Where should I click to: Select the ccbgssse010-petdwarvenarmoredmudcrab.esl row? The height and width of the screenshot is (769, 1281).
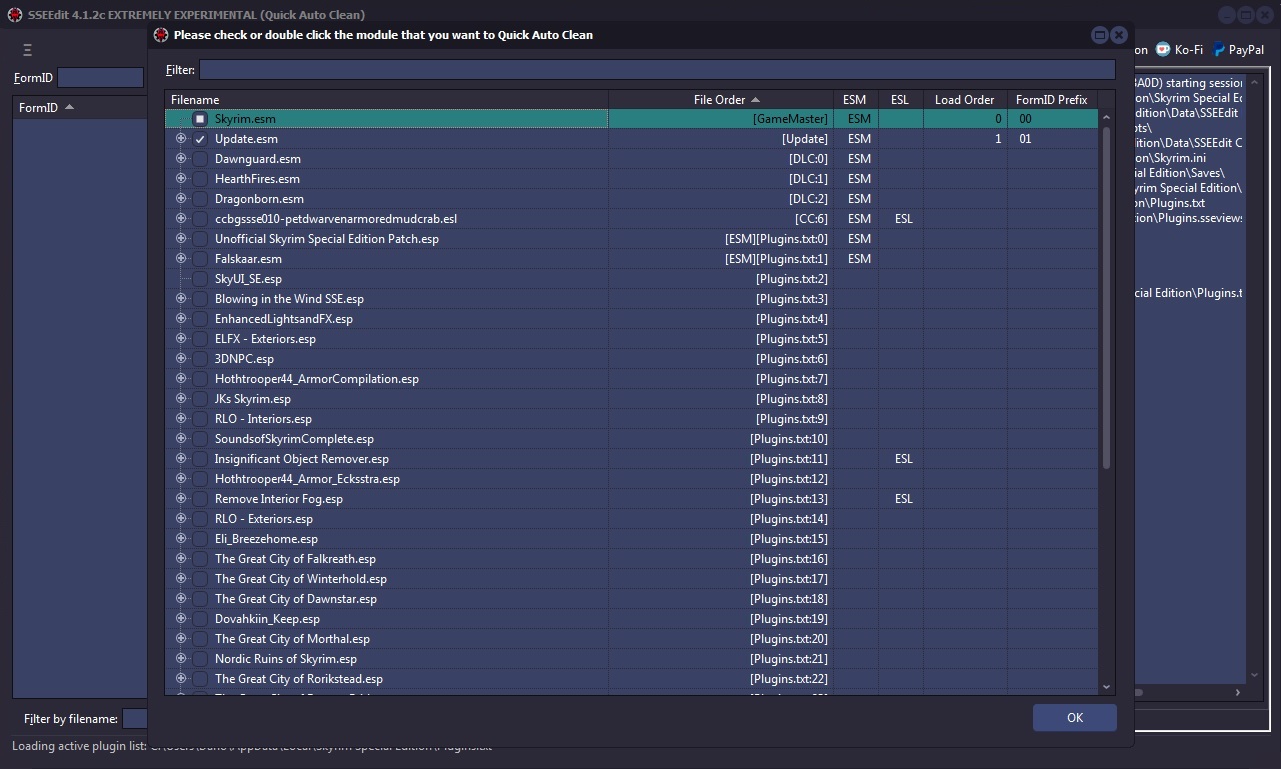click(632, 219)
